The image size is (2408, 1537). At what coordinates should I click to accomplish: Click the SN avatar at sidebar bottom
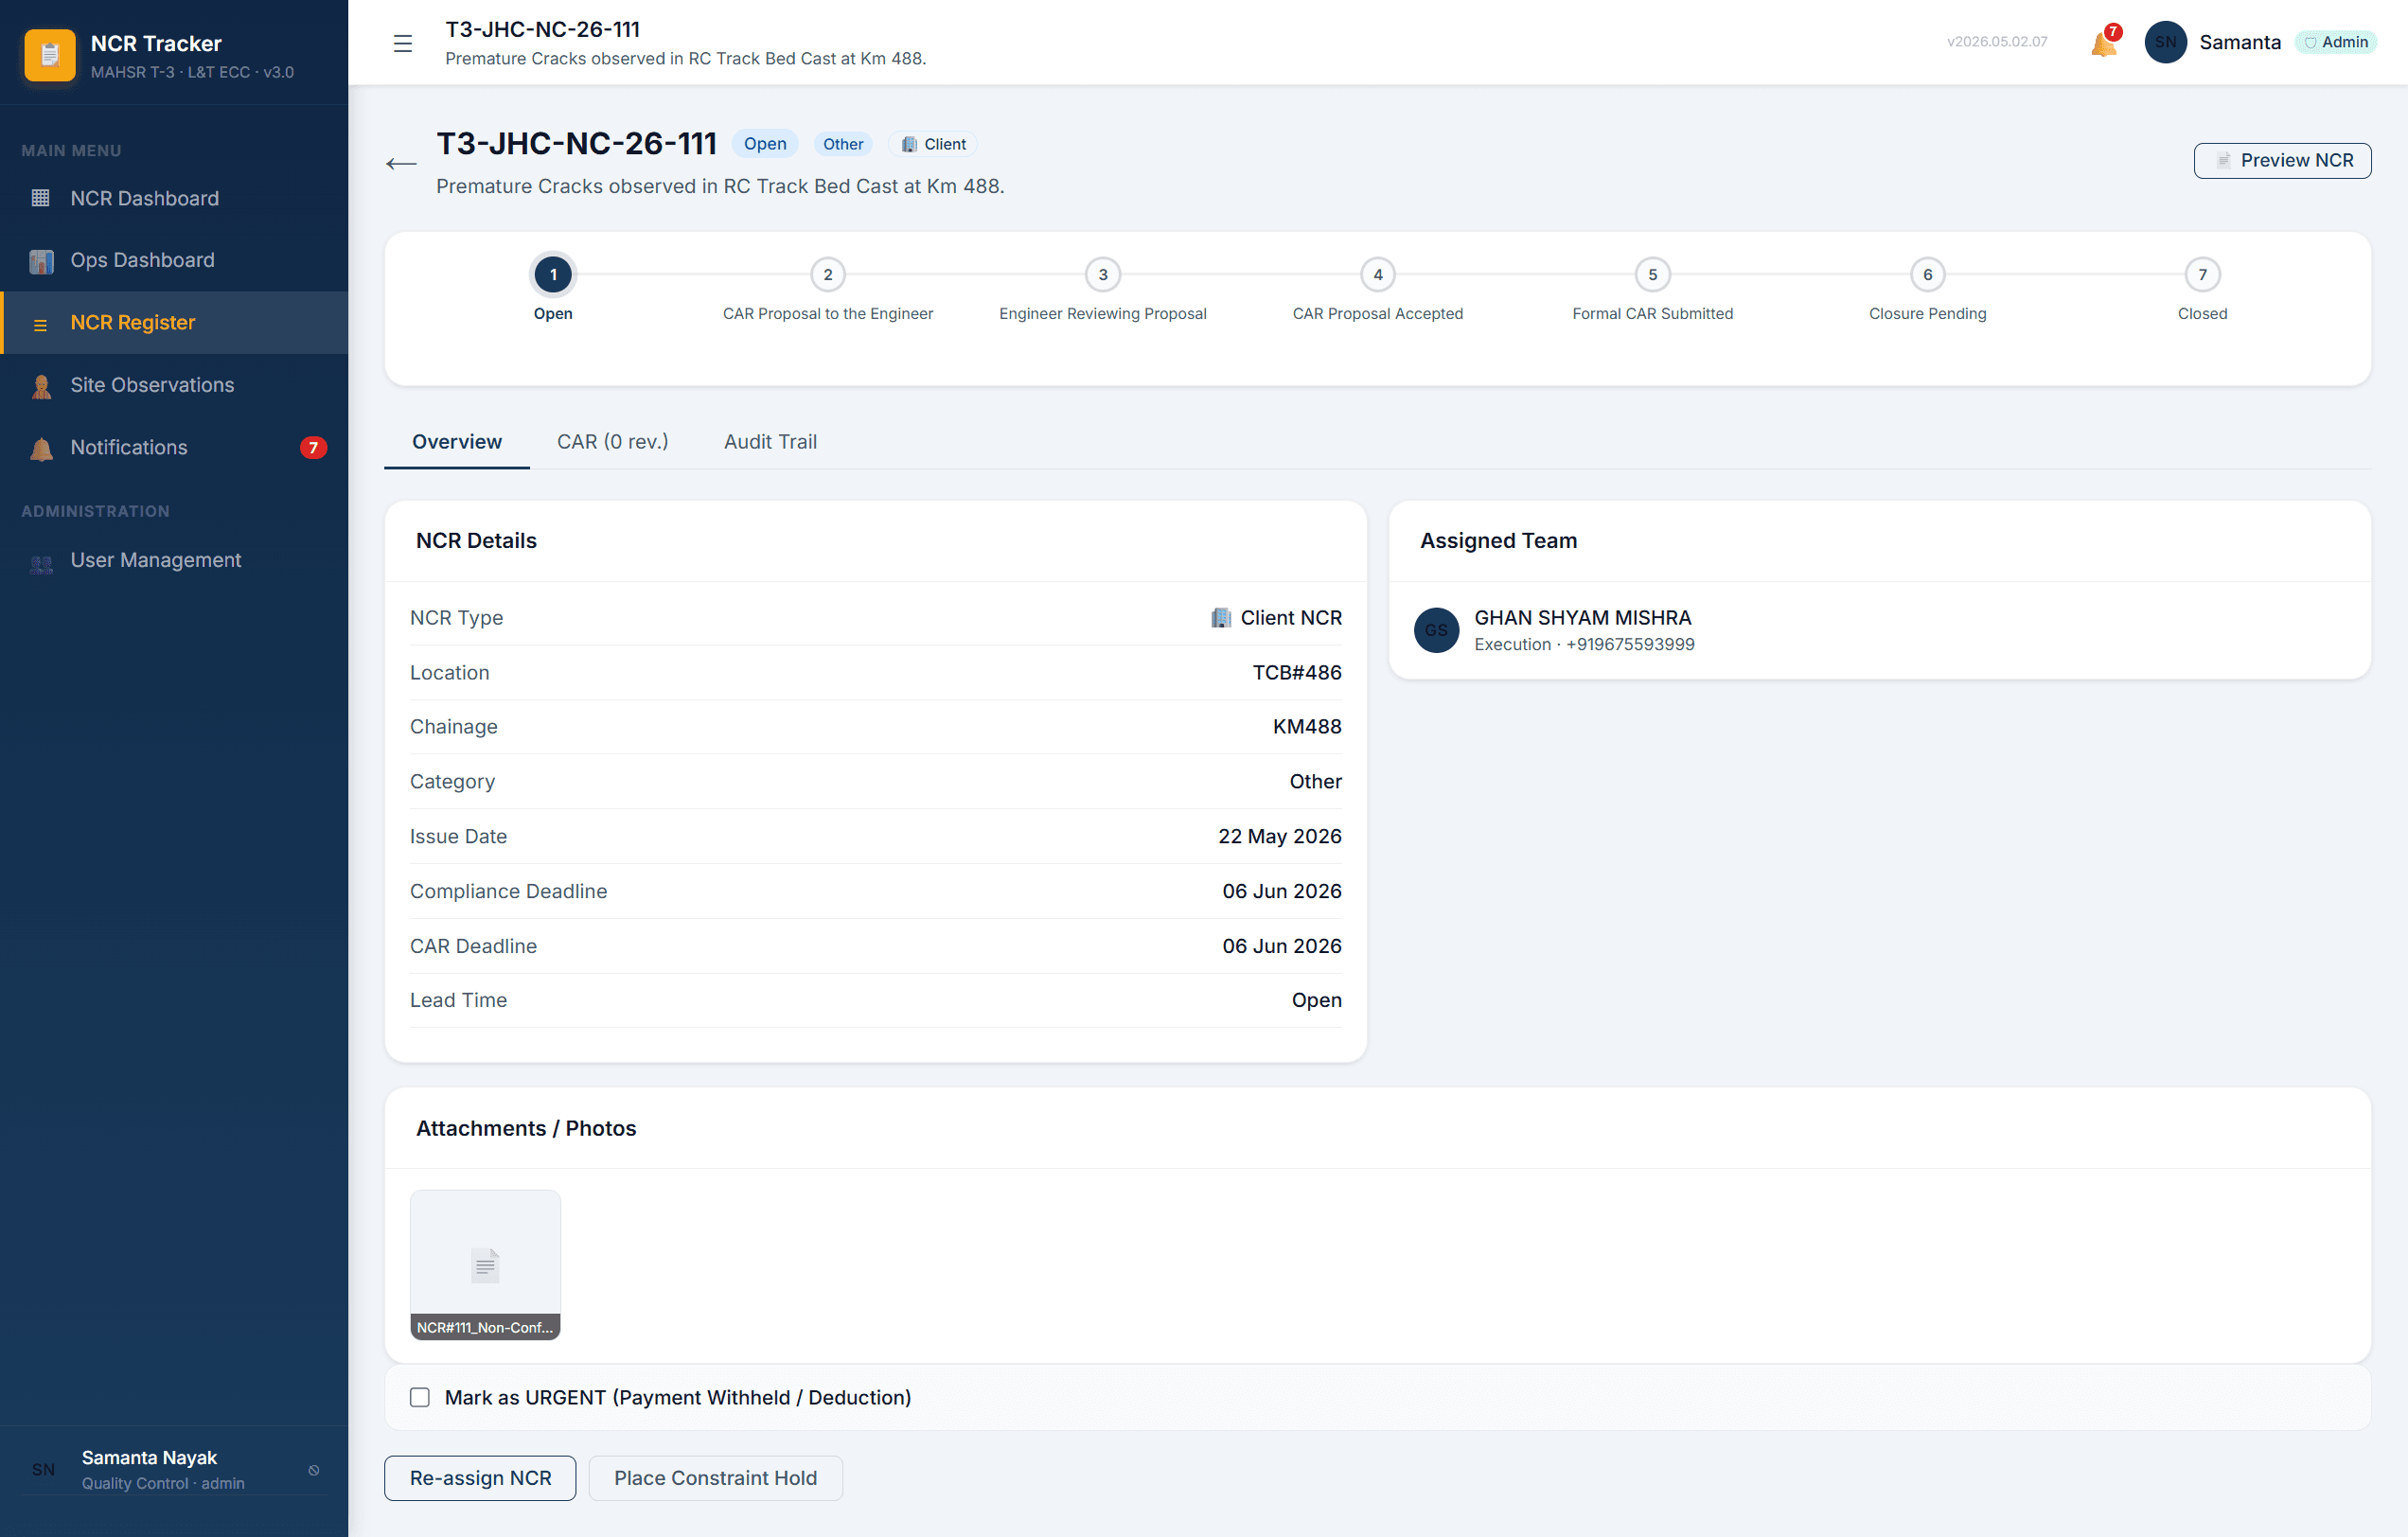pyautogui.click(x=43, y=1469)
